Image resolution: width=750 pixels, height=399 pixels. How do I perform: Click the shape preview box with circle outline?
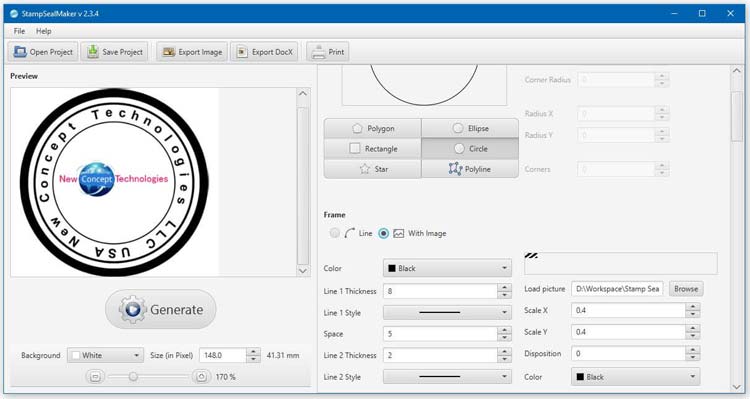tap(424, 85)
